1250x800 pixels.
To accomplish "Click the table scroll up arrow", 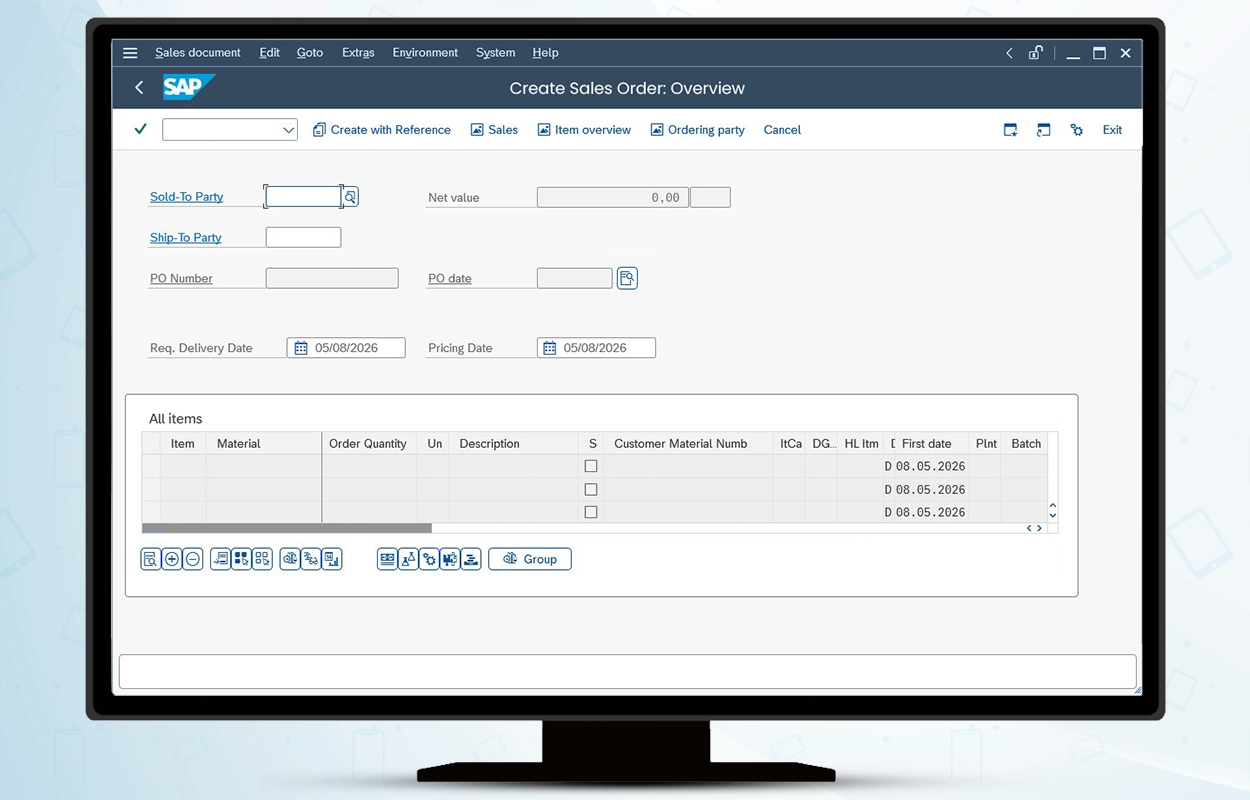I will tap(1052, 507).
